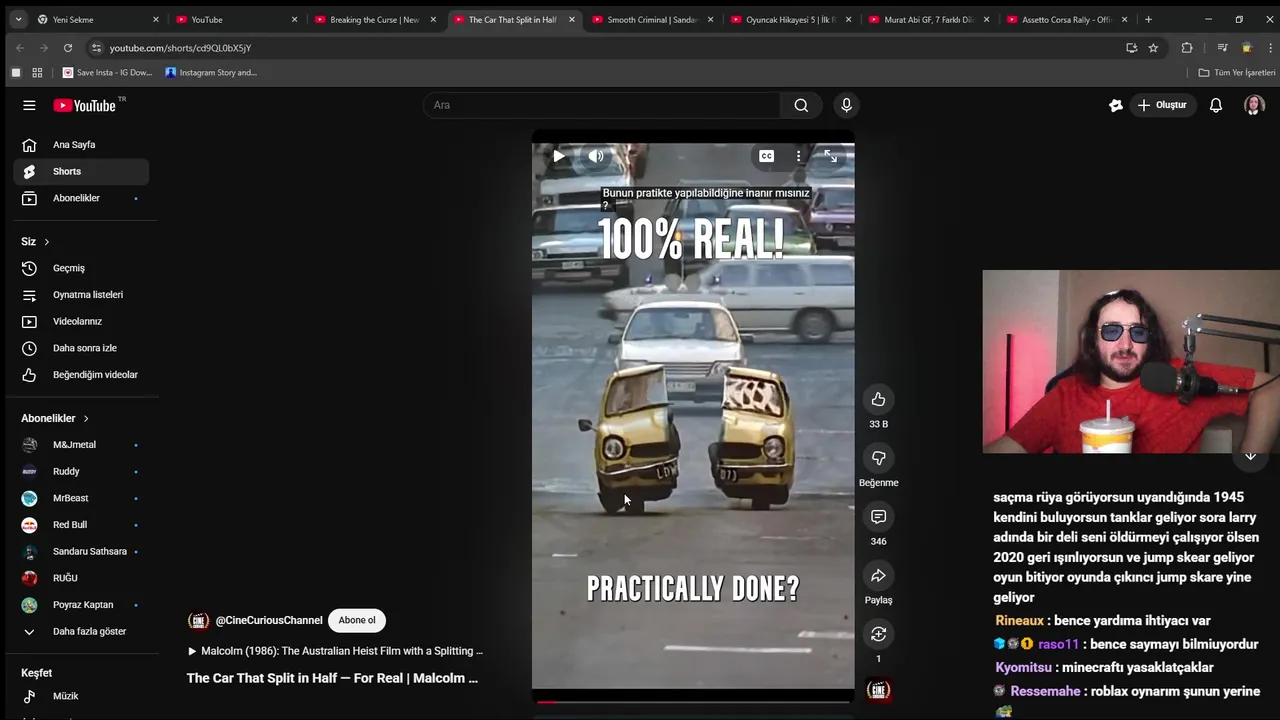Open Oynatma listeleri playlists

click(82, 295)
